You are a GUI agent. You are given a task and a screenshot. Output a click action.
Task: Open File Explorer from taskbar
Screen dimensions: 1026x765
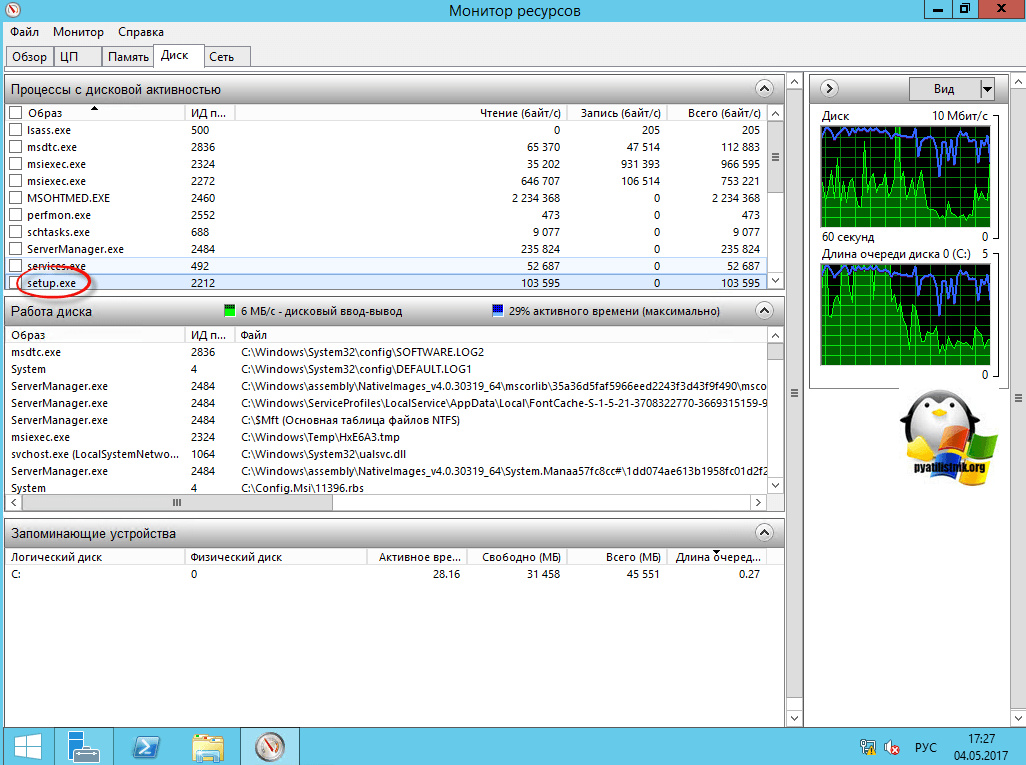208,746
